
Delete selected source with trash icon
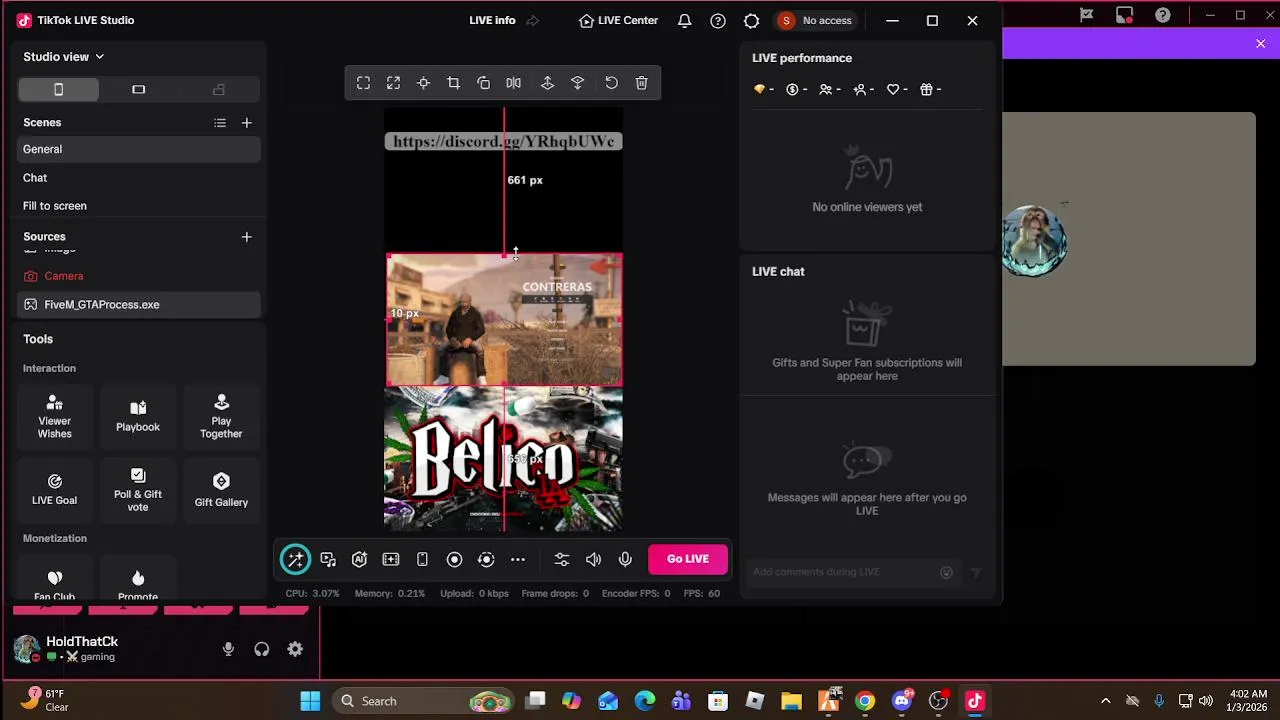tap(642, 83)
